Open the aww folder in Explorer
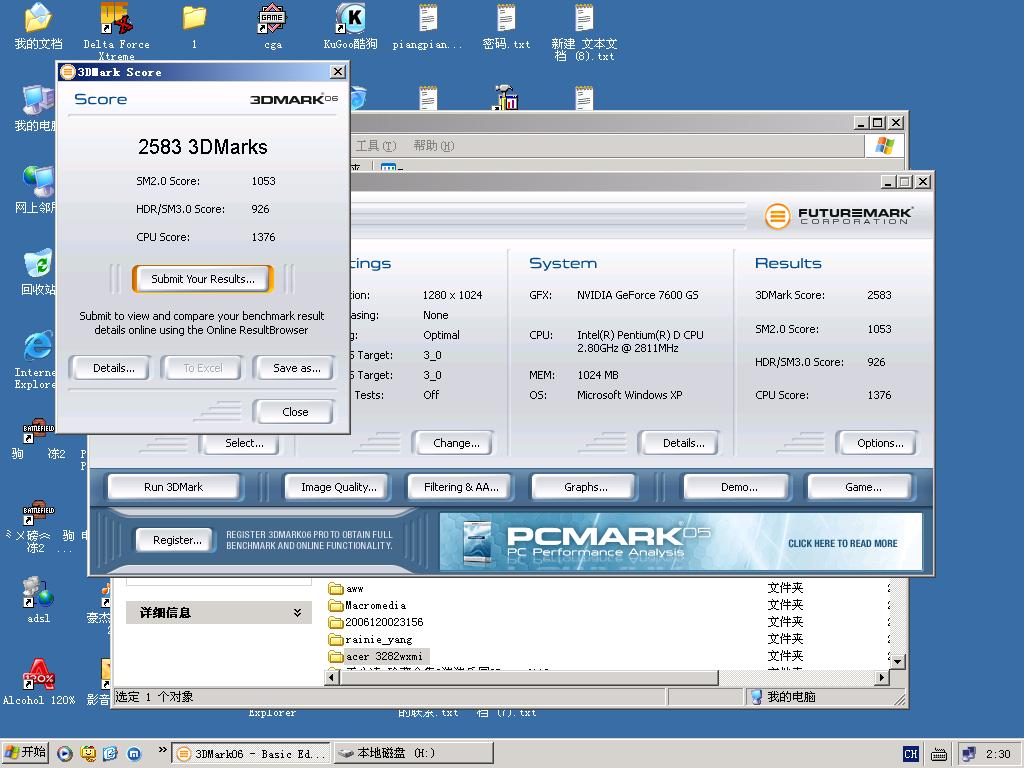Viewport: 1024px width, 768px height. pyautogui.click(x=346, y=588)
